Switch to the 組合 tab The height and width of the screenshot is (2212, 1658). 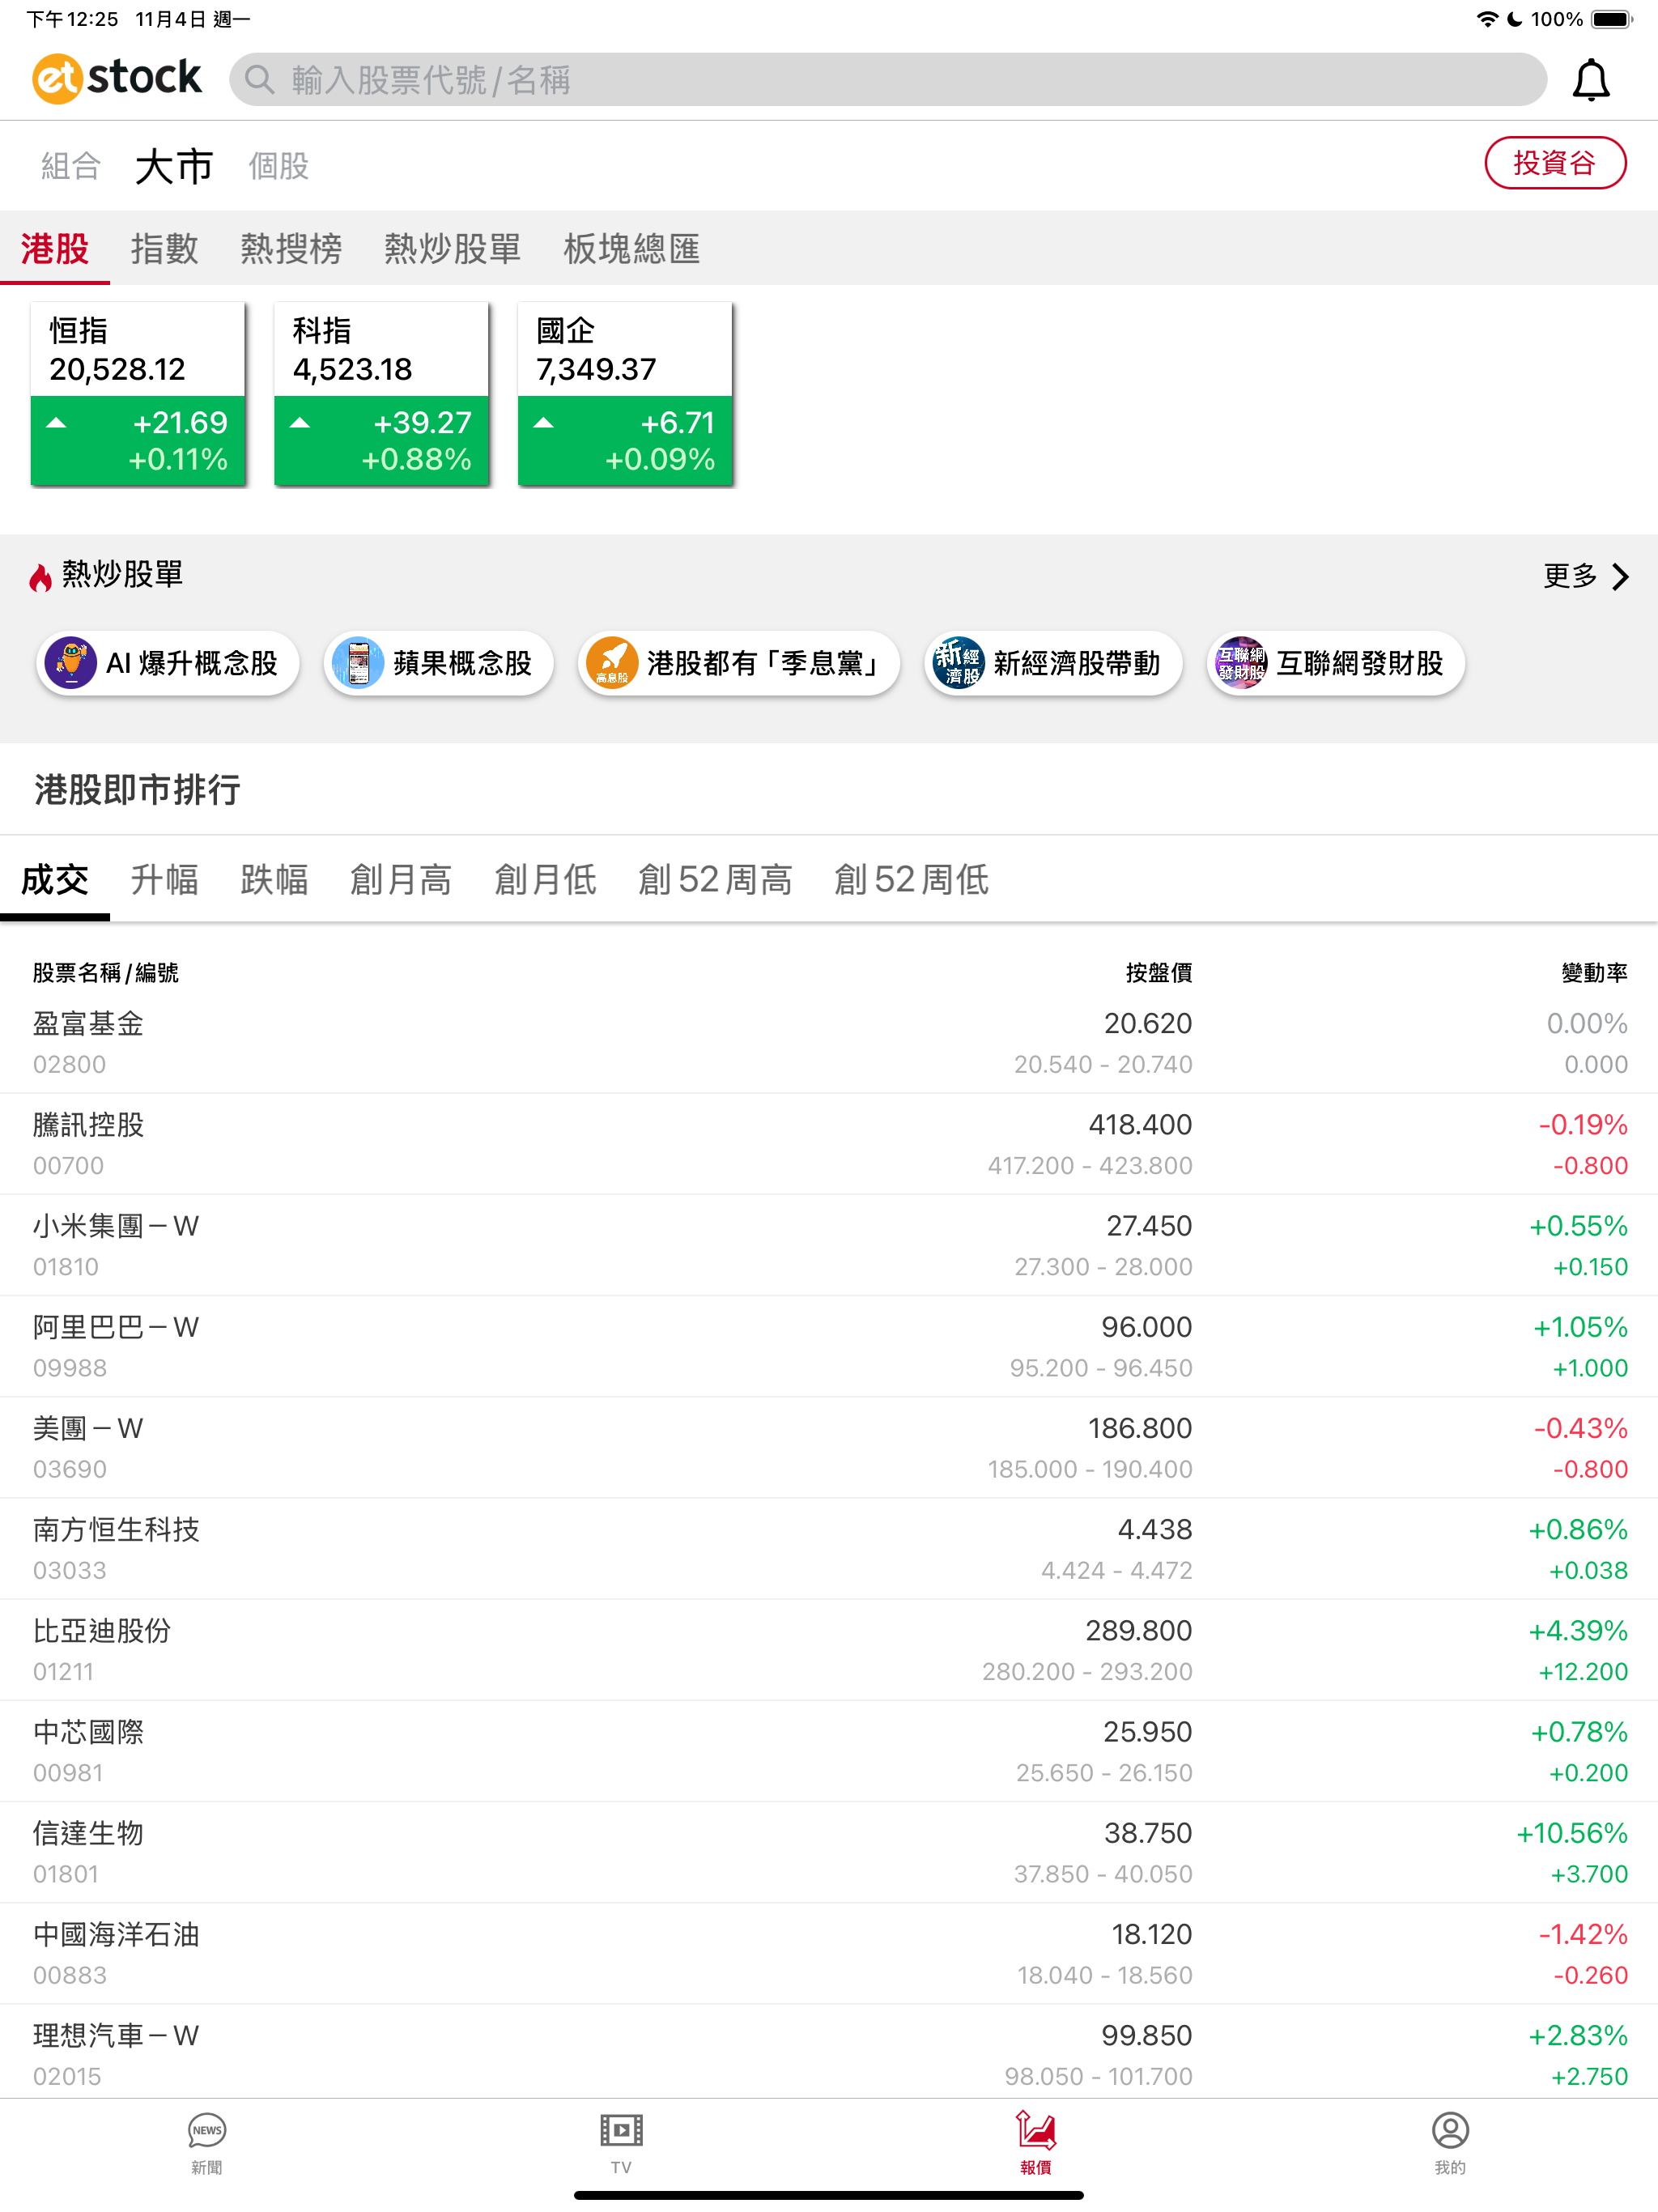tap(71, 166)
